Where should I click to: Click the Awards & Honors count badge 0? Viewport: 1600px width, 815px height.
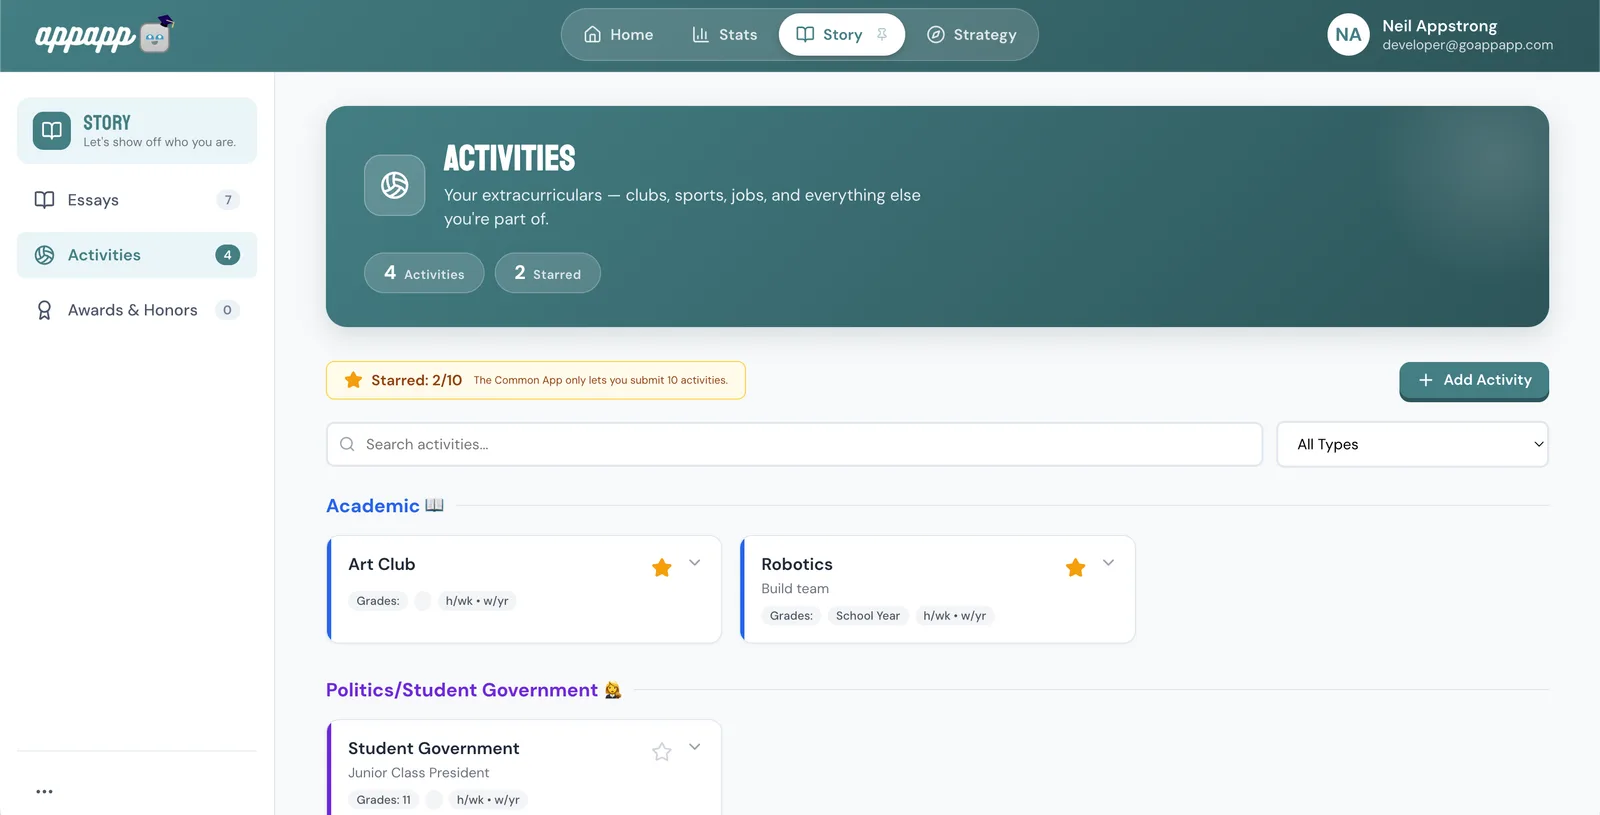[227, 310]
